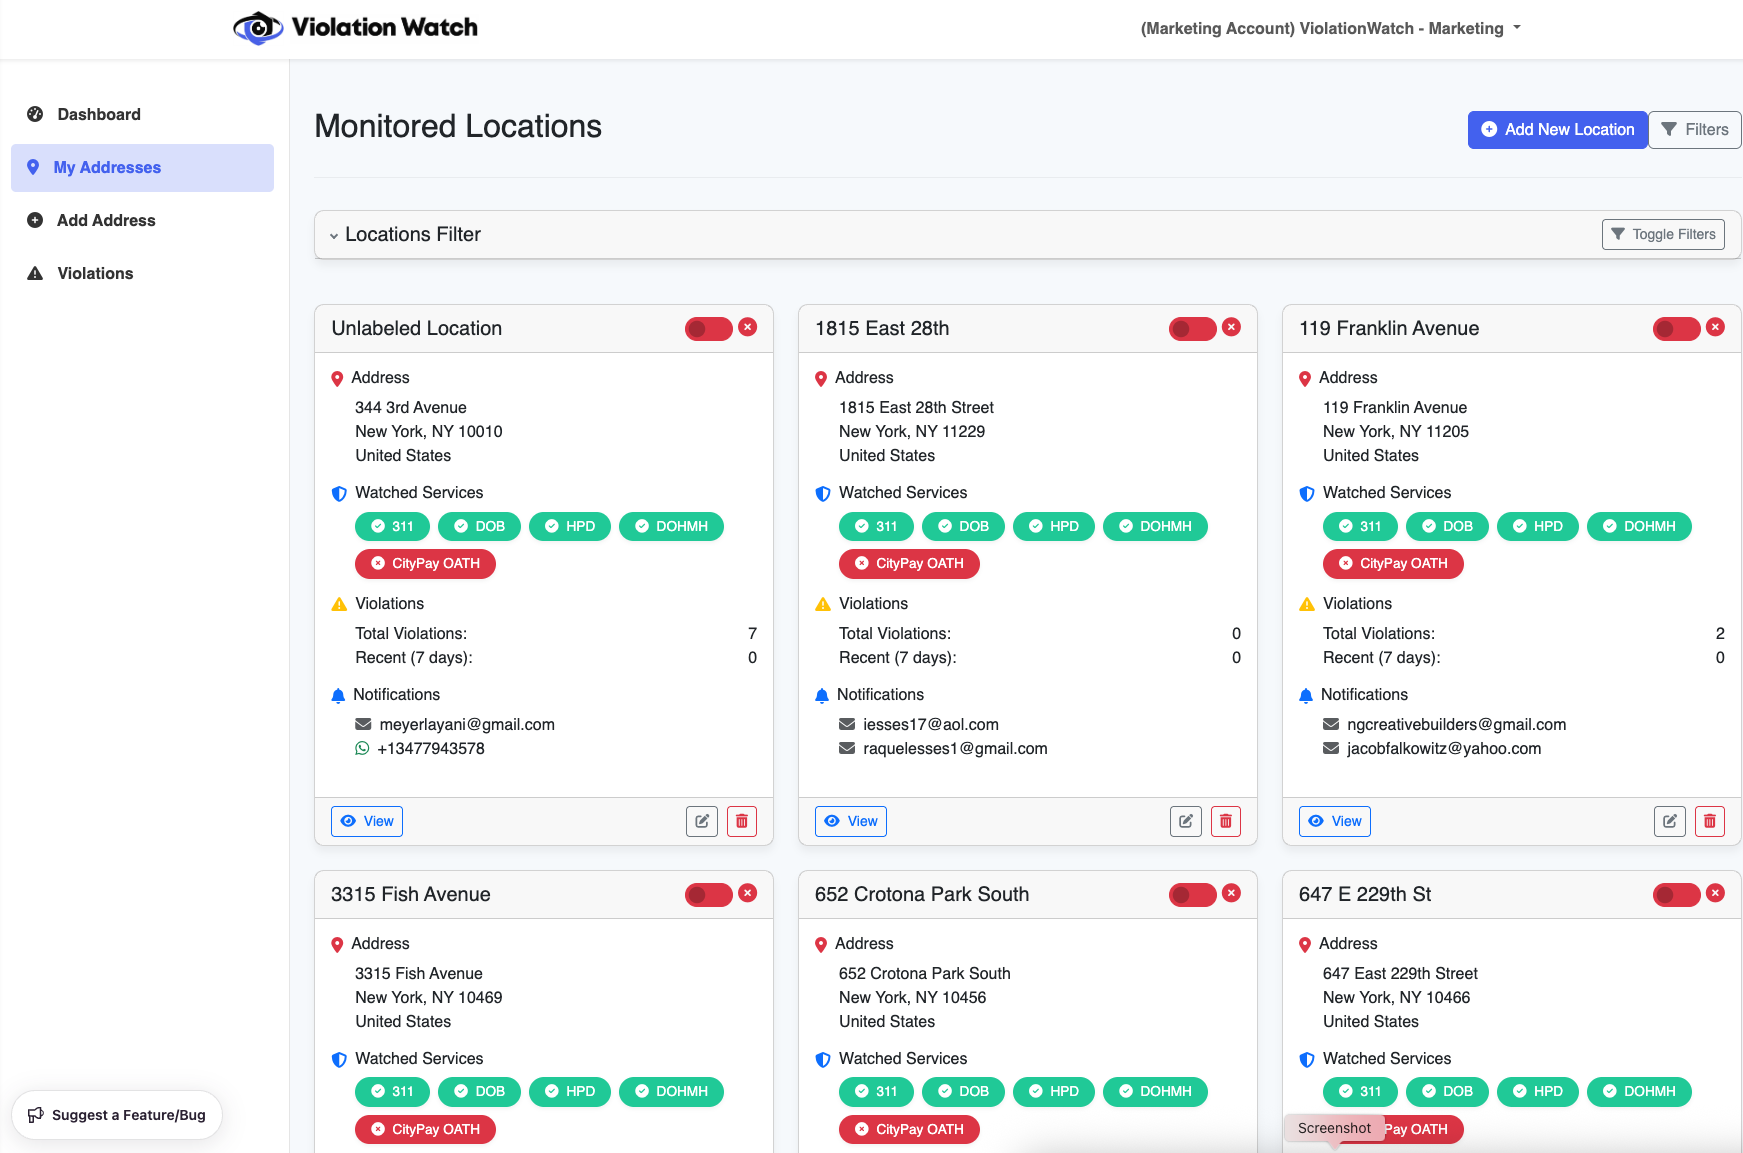Click the Add New Location button
This screenshot has height=1153, width=1743.
[1557, 130]
